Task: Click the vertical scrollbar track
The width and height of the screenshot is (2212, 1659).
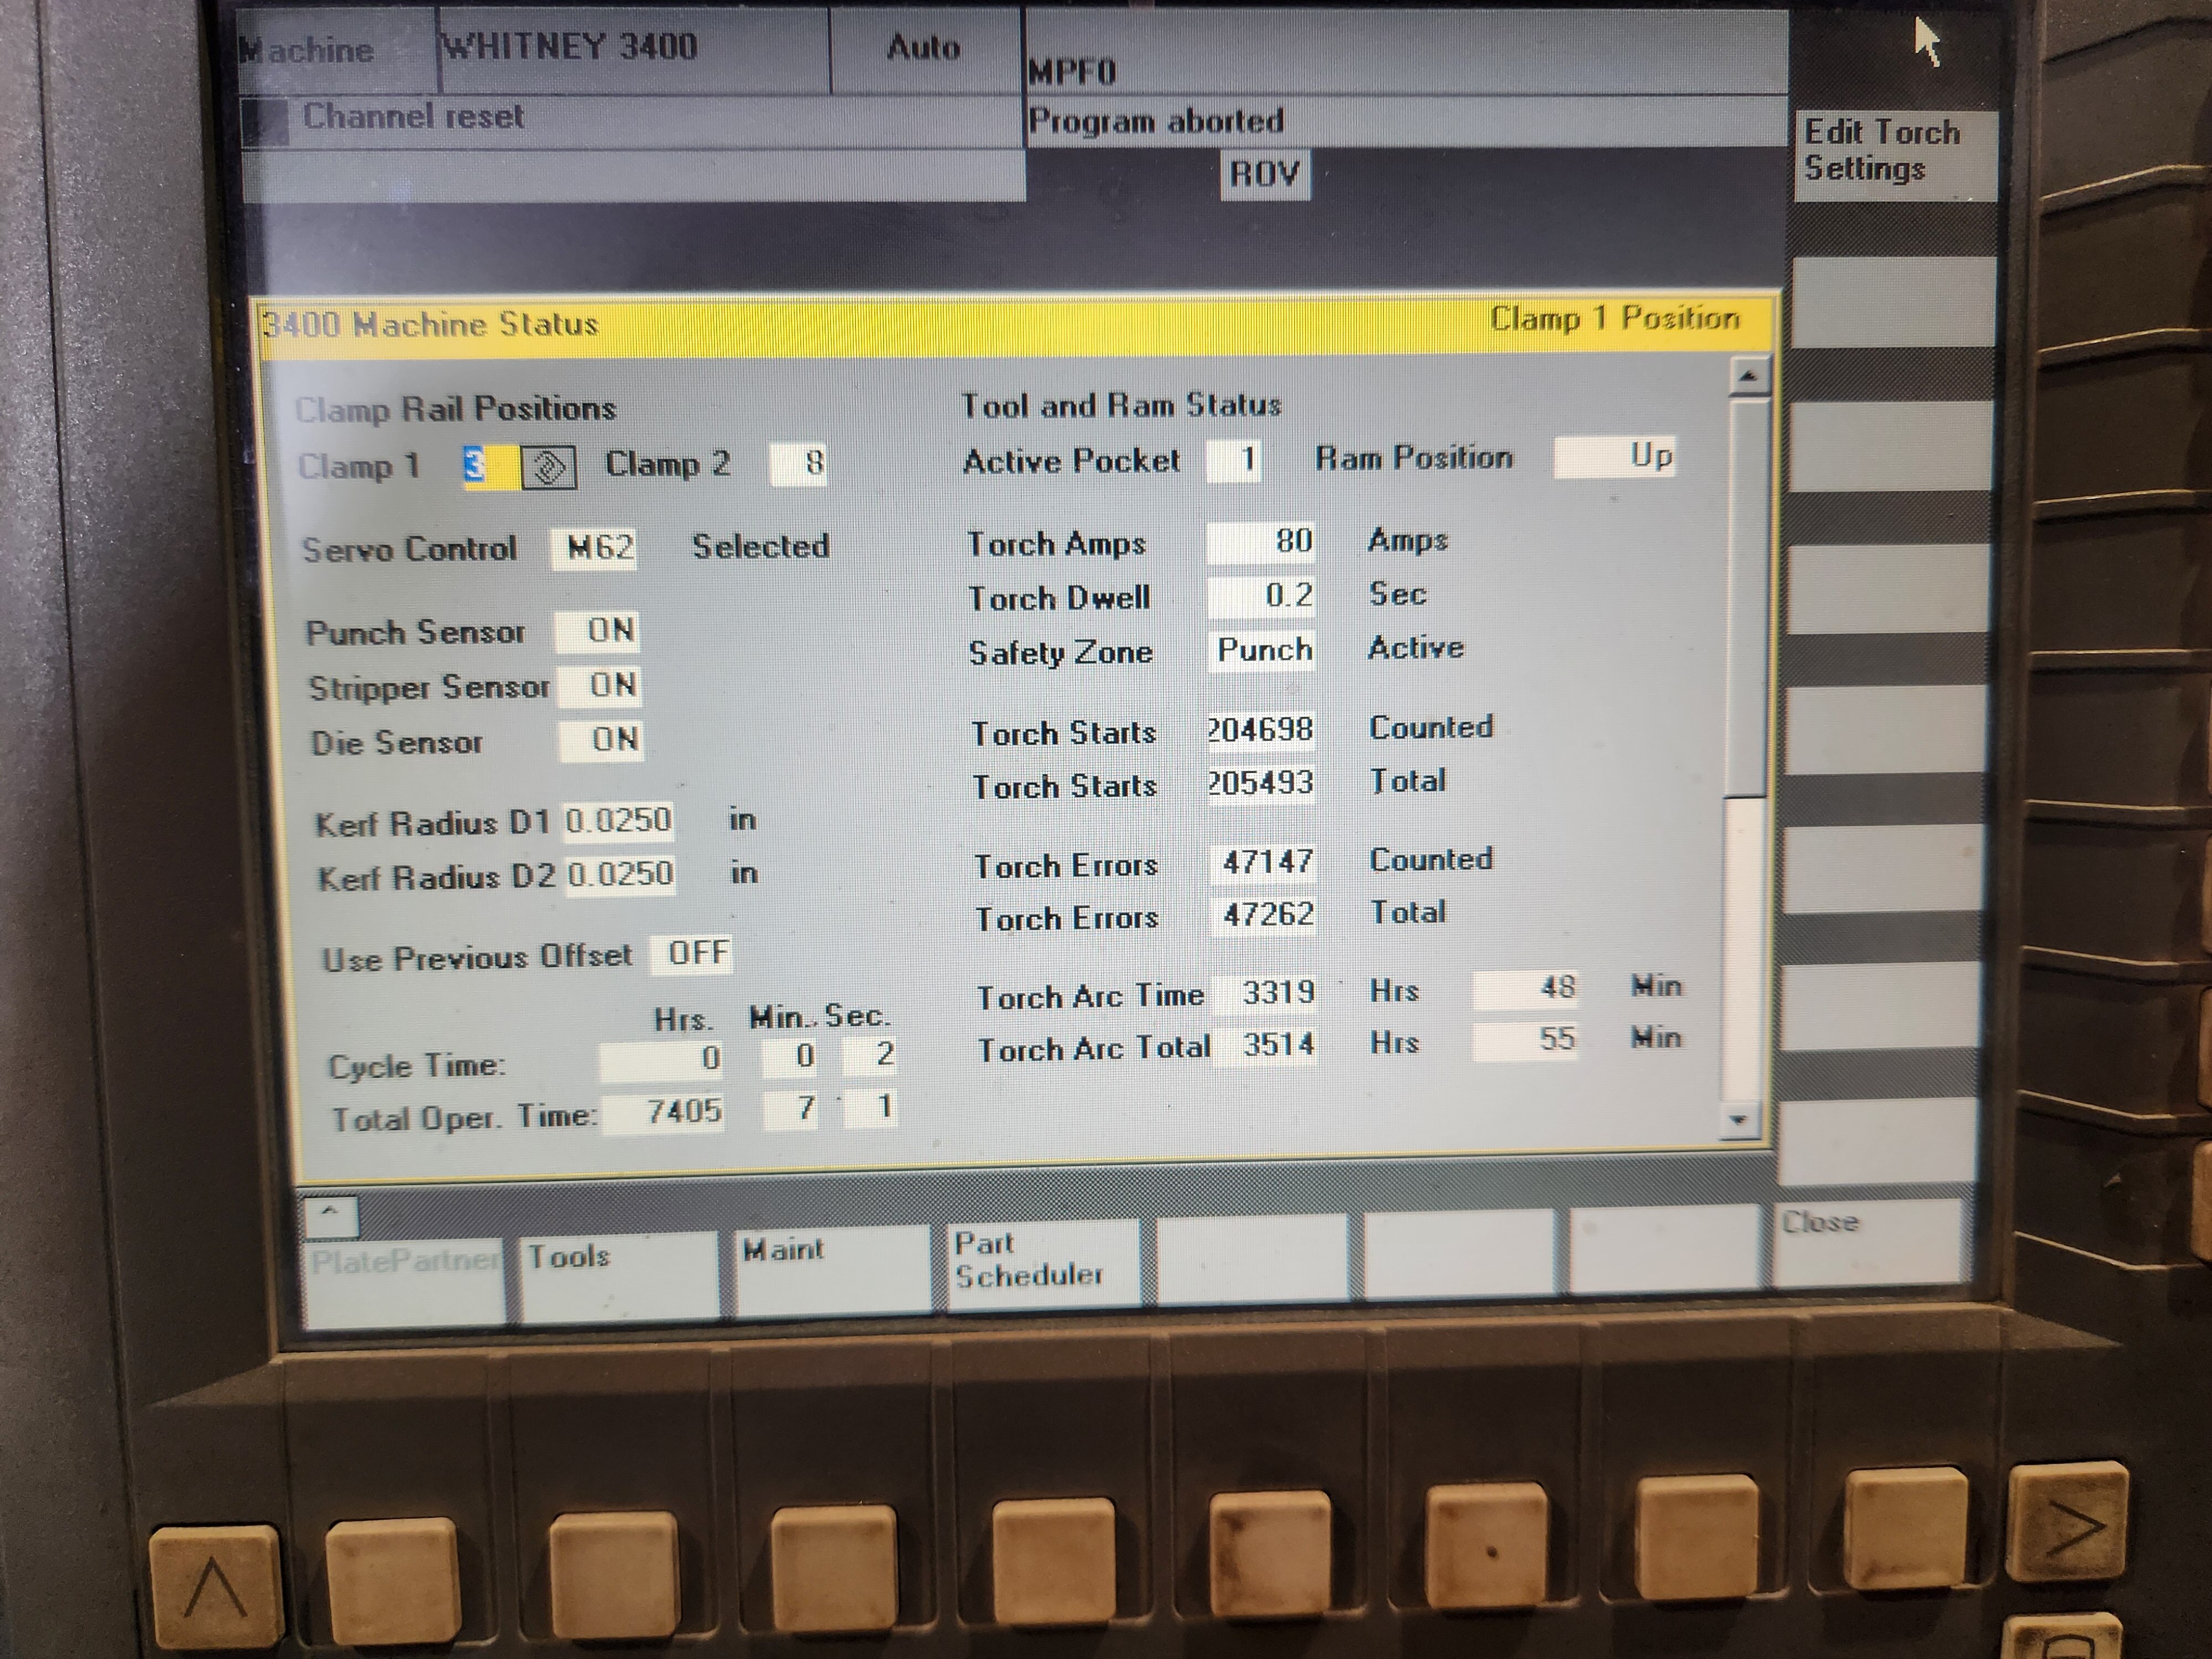Action: pos(1742,950)
